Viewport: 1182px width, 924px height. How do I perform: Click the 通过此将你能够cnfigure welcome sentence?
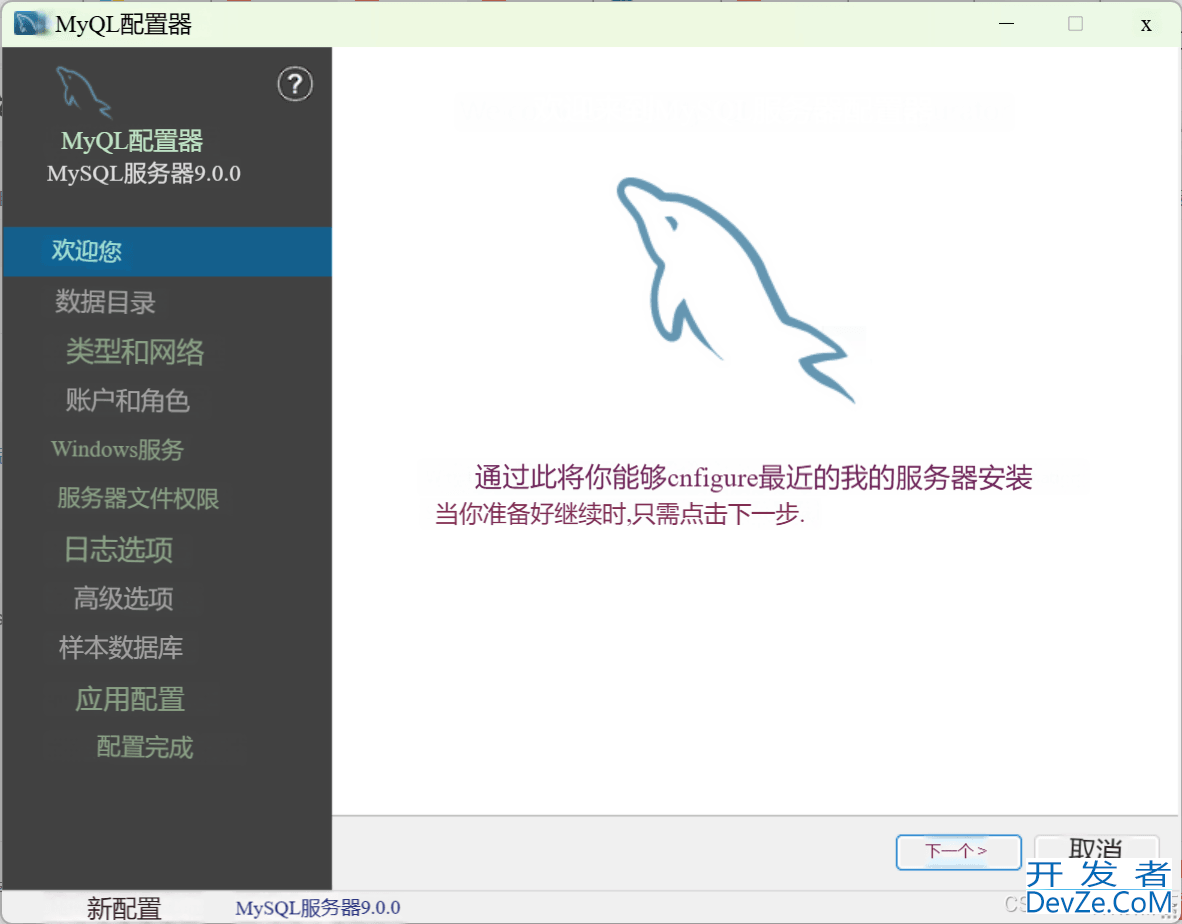753,477
